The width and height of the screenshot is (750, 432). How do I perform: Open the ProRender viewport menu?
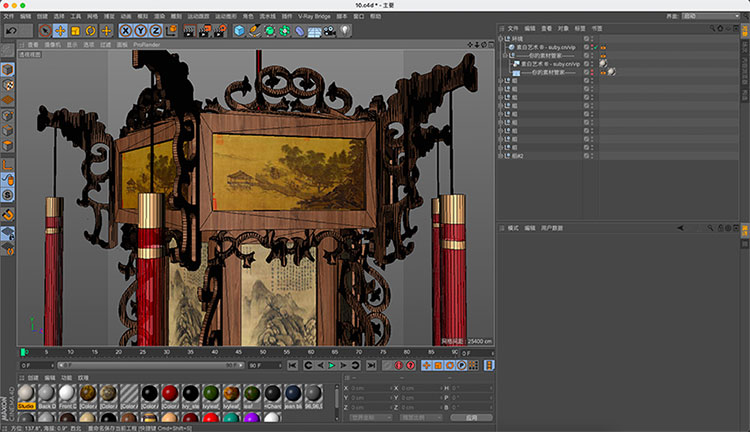pyautogui.click(x=146, y=45)
